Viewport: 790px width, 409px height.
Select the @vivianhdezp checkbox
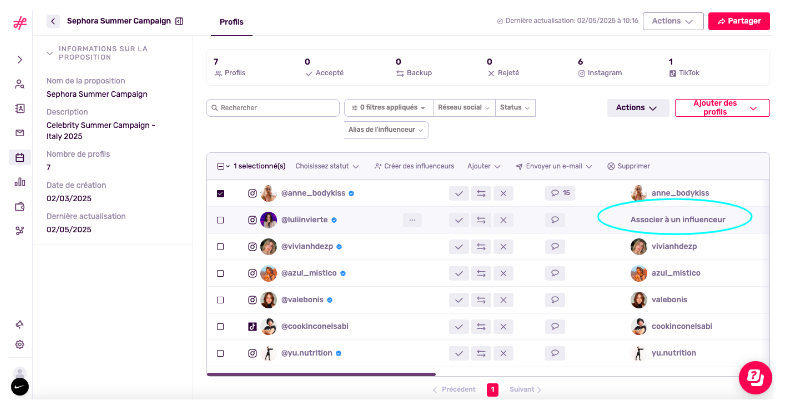click(x=220, y=247)
